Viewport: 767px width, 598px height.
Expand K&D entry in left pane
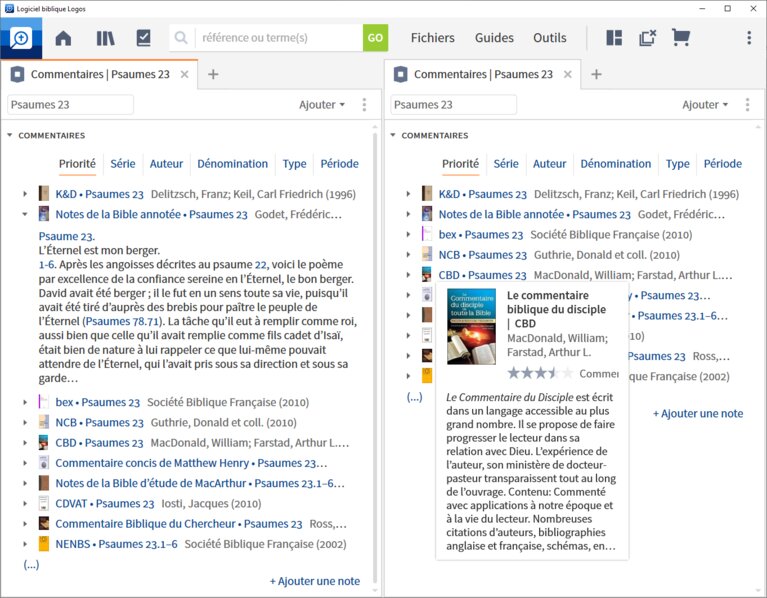pyautogui.click(x=25, y=194)
